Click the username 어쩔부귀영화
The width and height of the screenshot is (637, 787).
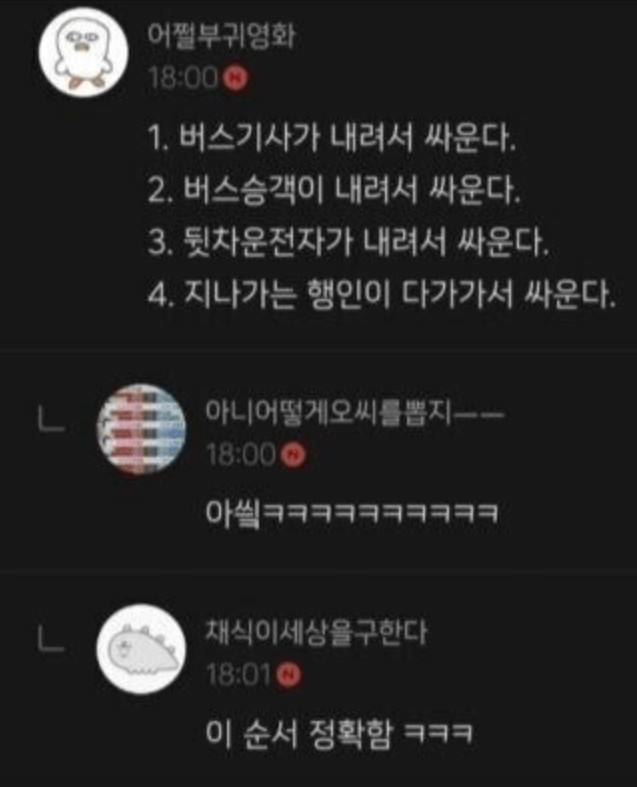point(221,36)
